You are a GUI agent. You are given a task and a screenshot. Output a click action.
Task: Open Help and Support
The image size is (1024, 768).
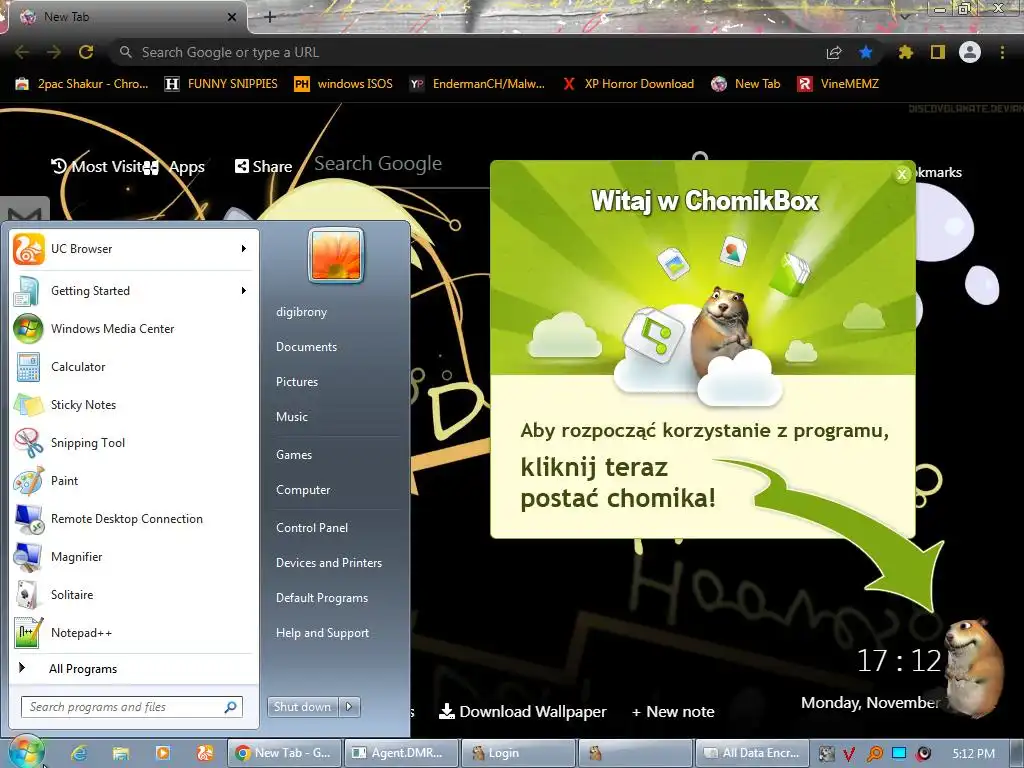(x=323, y=633)
